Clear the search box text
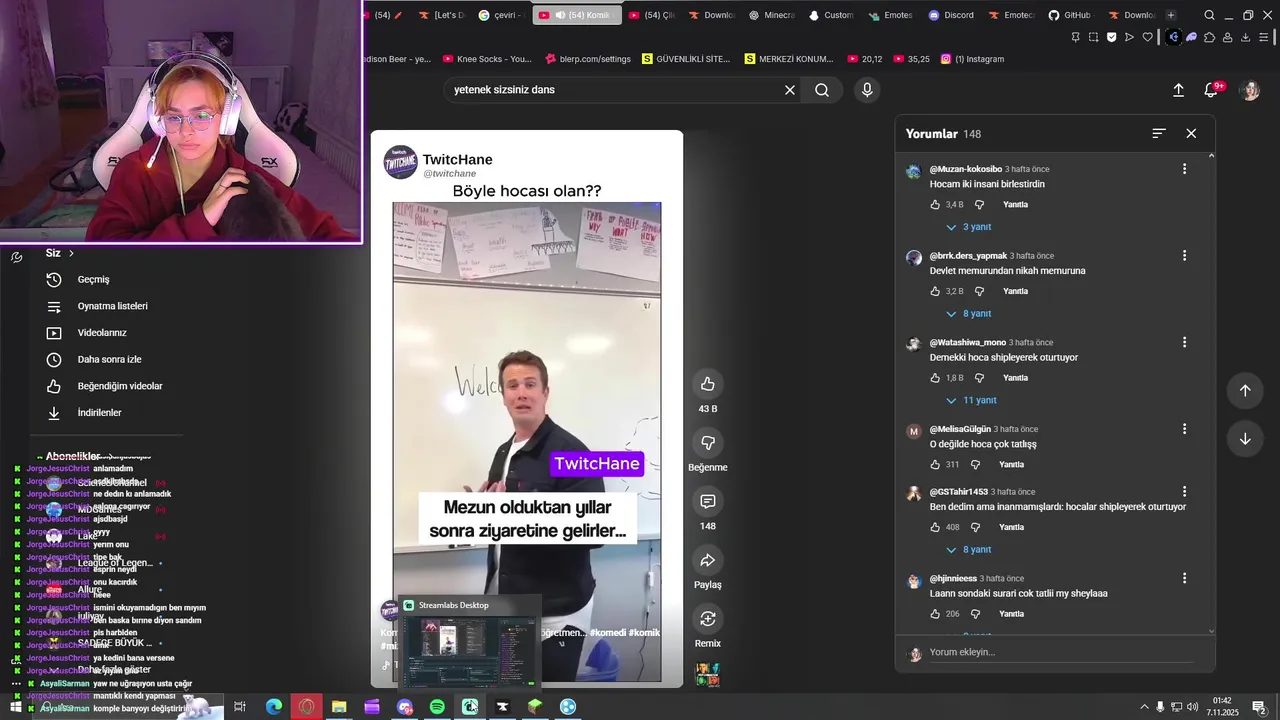 point(789,90)
